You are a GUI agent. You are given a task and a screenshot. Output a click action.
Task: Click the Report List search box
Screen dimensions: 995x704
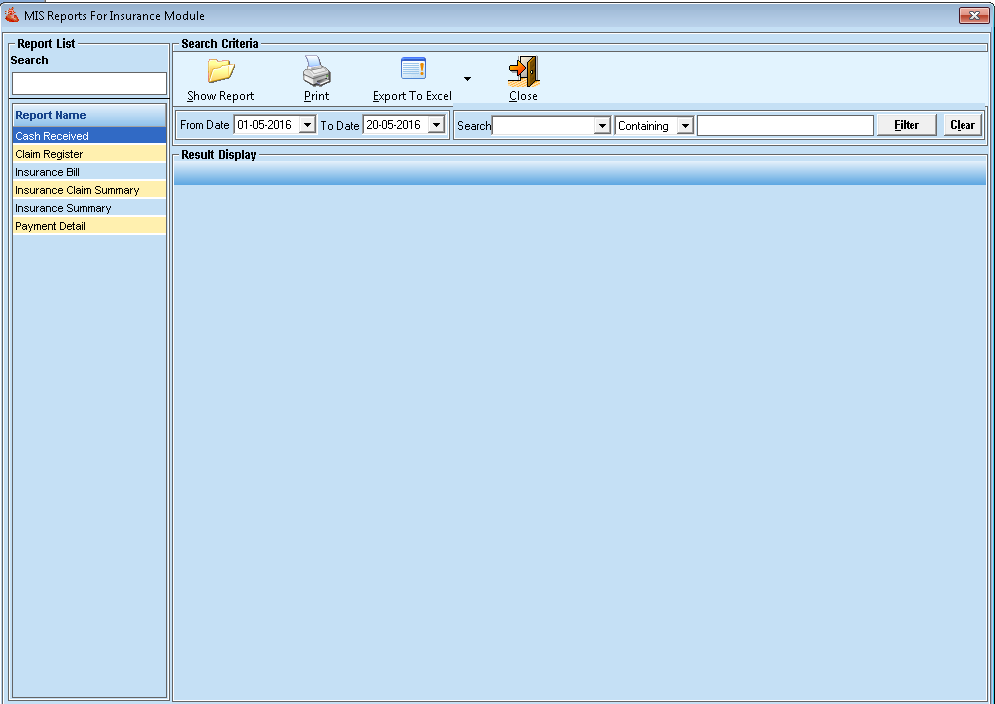coord(89,83)
